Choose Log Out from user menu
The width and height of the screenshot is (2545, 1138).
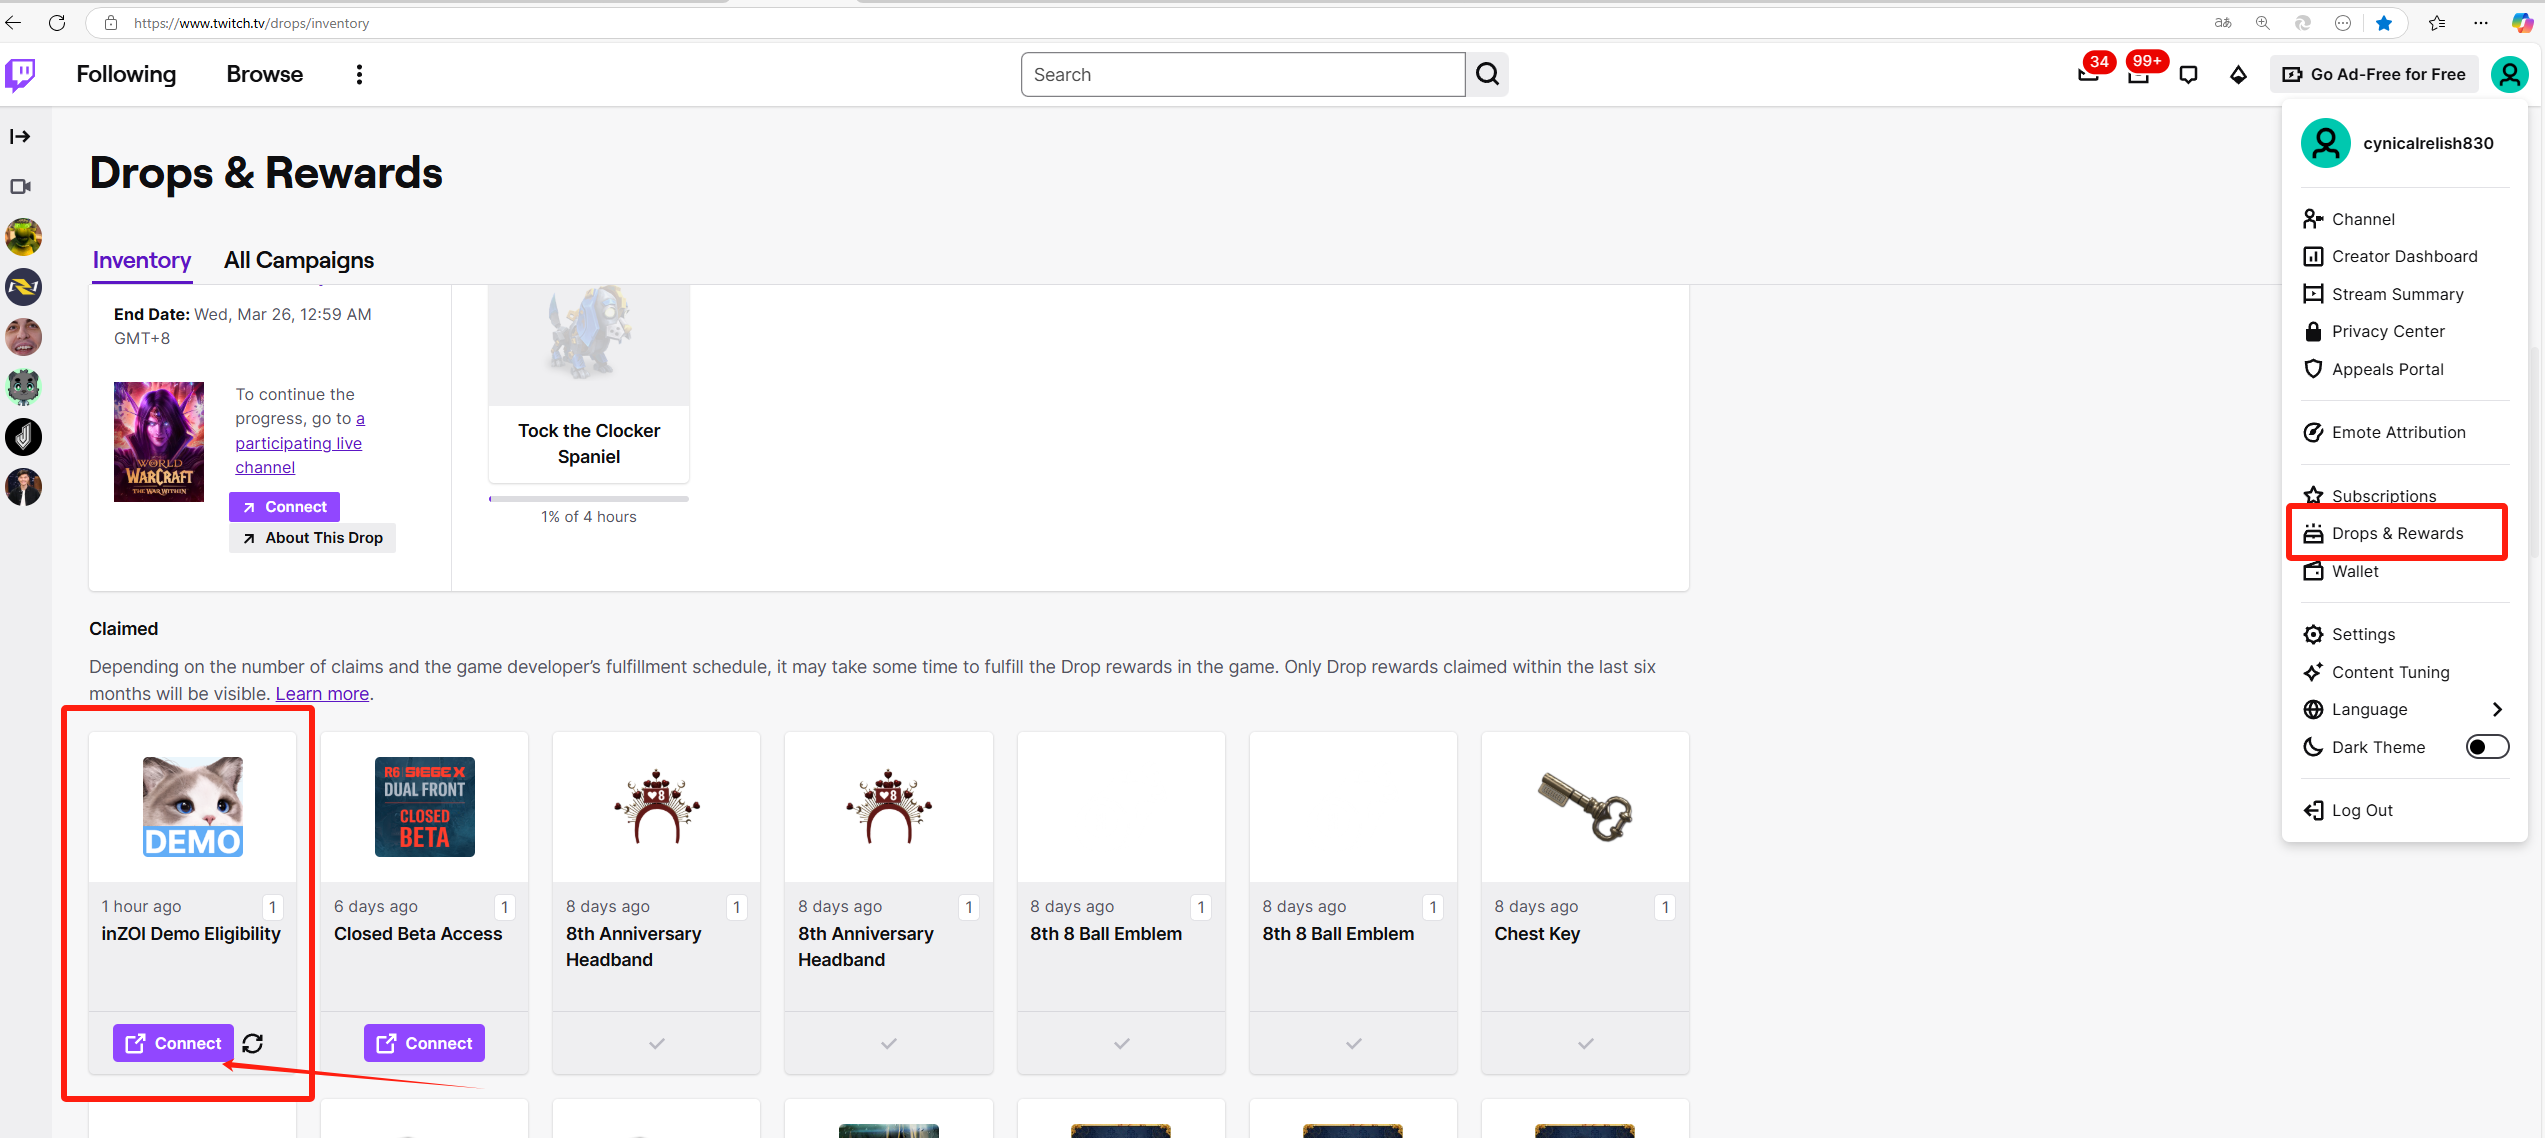pyautogui.click(x=2404, y=810)
